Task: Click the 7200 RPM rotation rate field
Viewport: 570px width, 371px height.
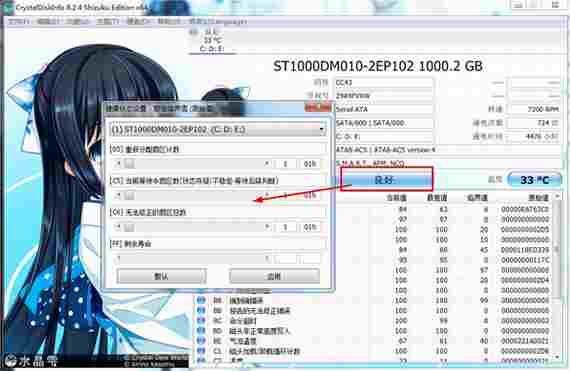Action: (534, 109)
